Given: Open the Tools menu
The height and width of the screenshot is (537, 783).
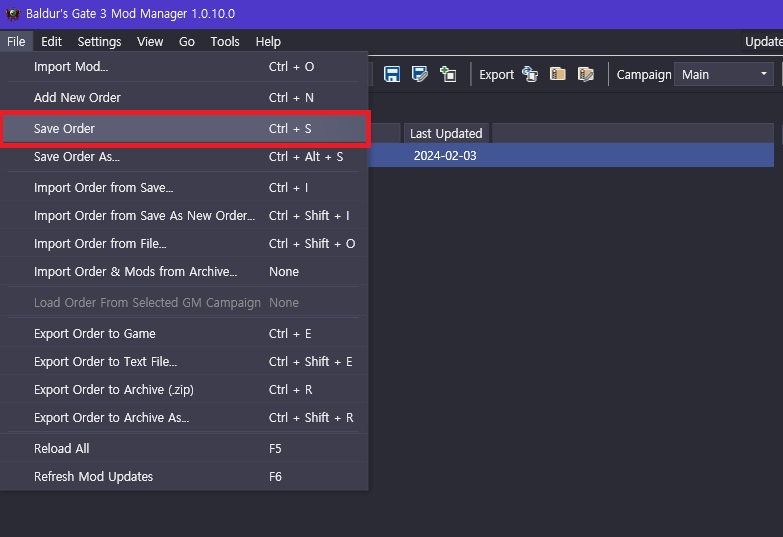Looking at the screenshot, I should point(225,41).
